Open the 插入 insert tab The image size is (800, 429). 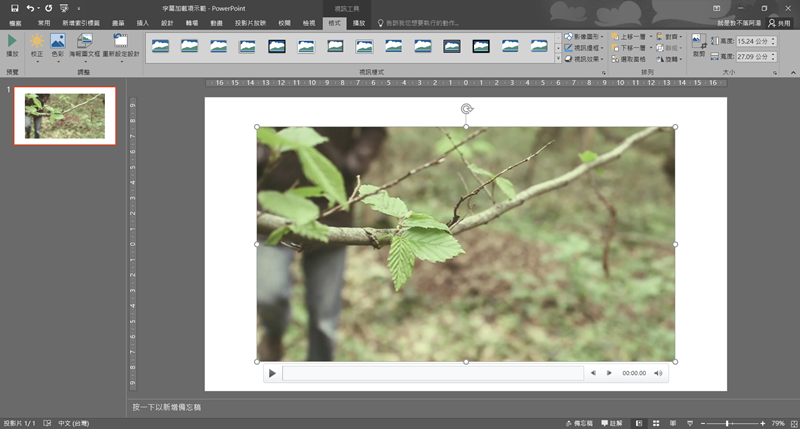click(x=142, y=21)
